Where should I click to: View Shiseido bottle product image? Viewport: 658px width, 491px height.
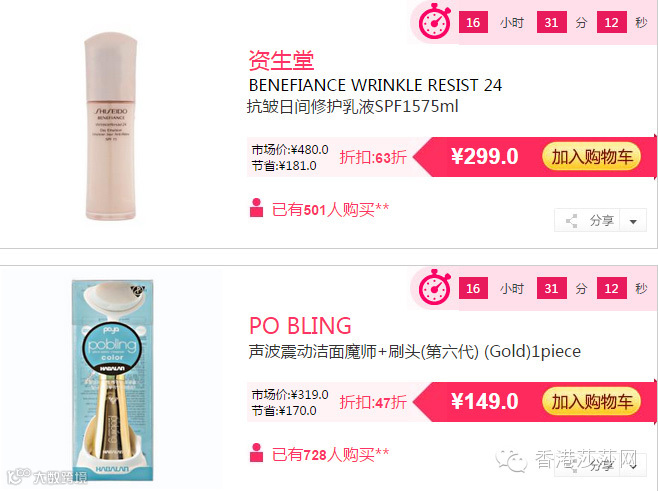(x=111, y=126)
